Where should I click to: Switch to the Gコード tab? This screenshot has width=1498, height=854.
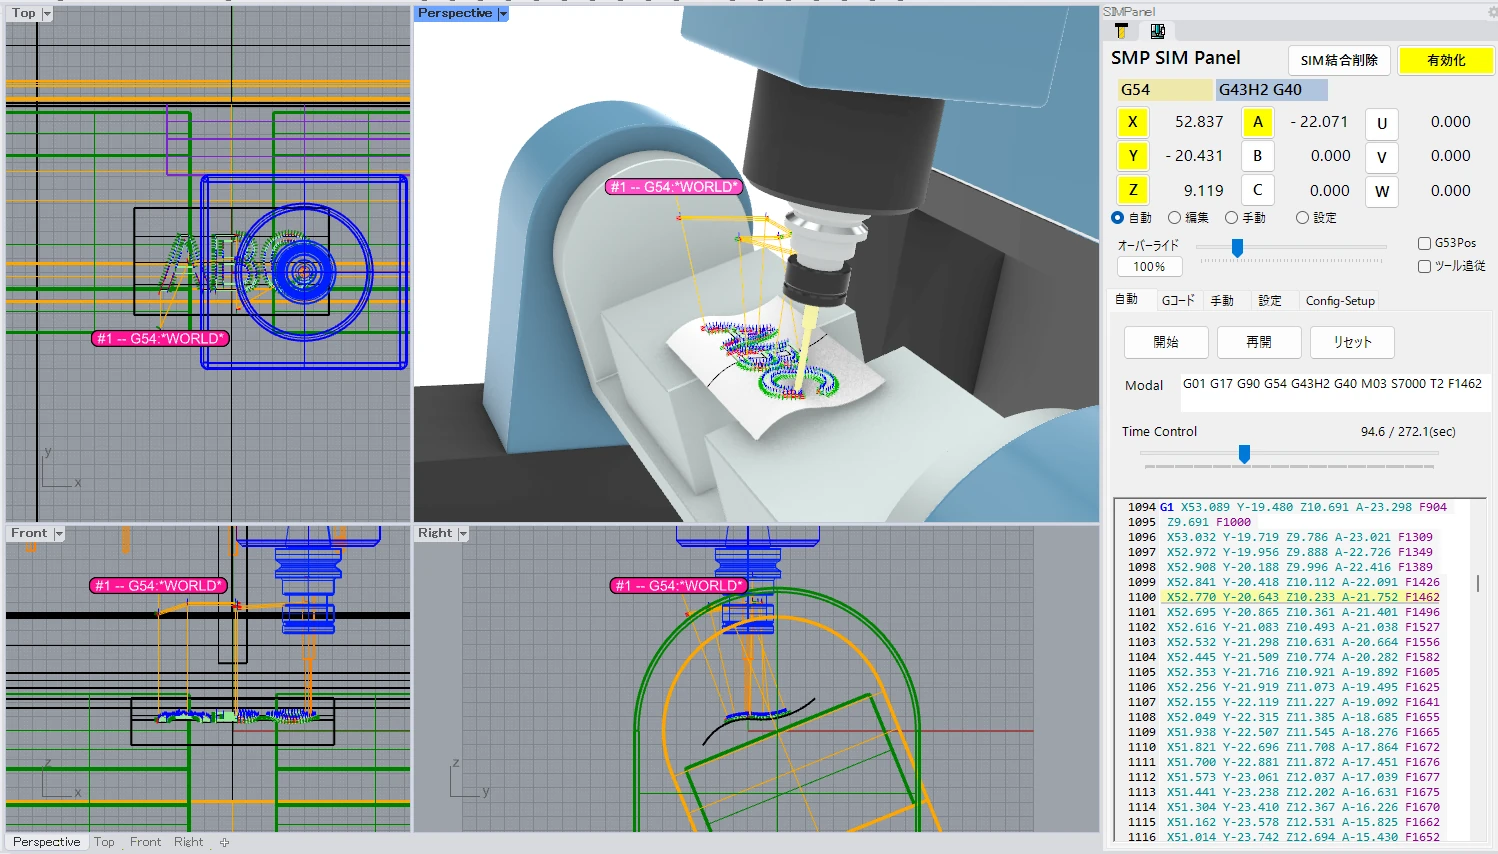1178,300
